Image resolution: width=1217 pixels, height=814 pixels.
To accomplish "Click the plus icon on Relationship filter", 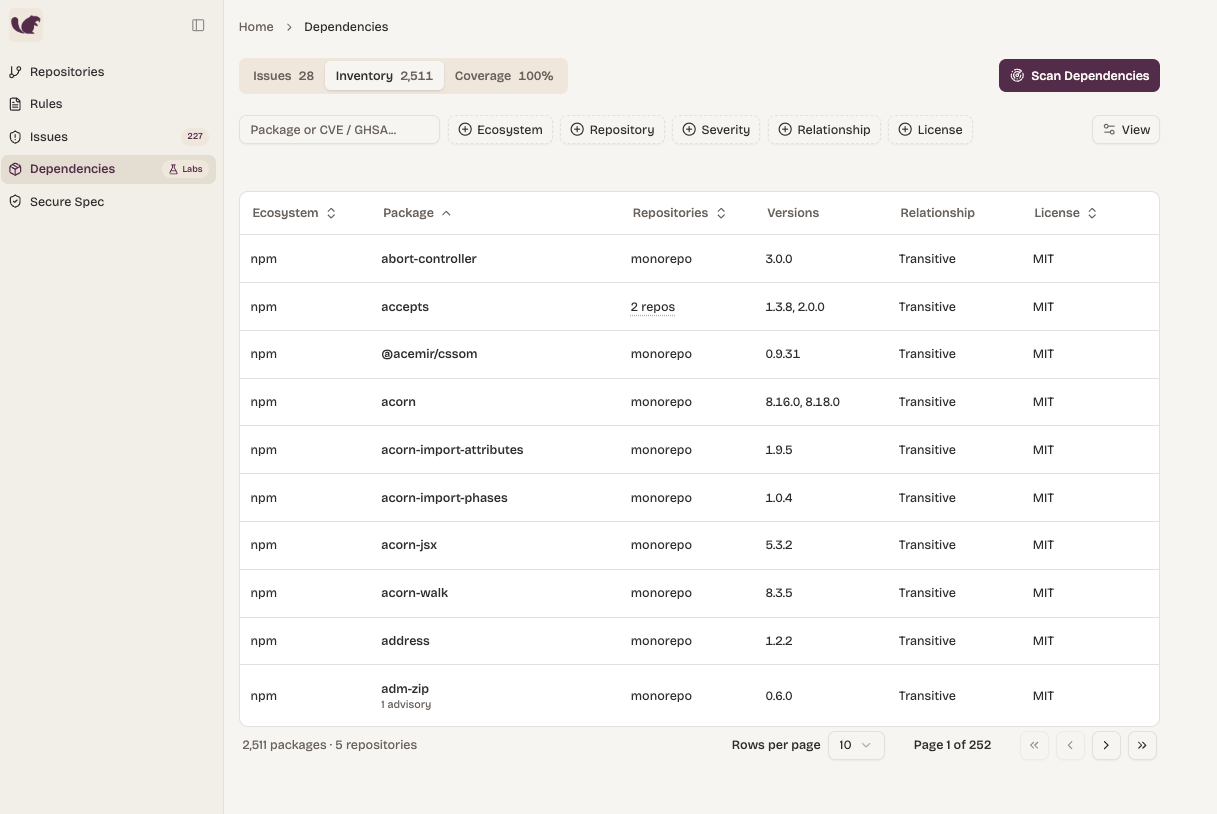I will point(785,130).
